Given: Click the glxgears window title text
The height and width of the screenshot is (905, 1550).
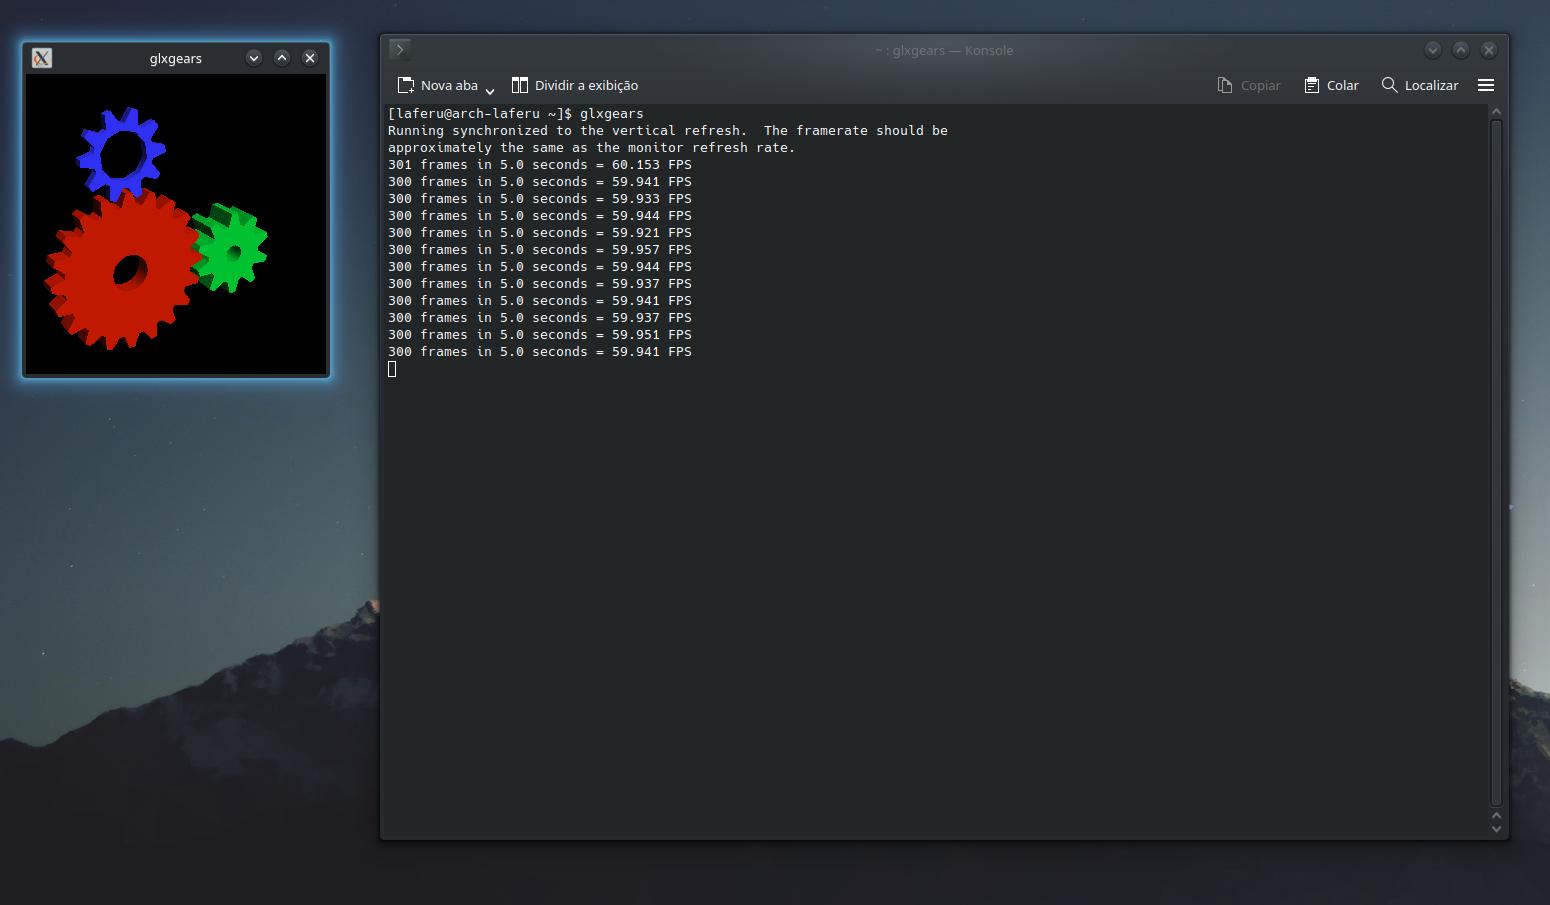Looking at the screenshot, I should point(176,58).
